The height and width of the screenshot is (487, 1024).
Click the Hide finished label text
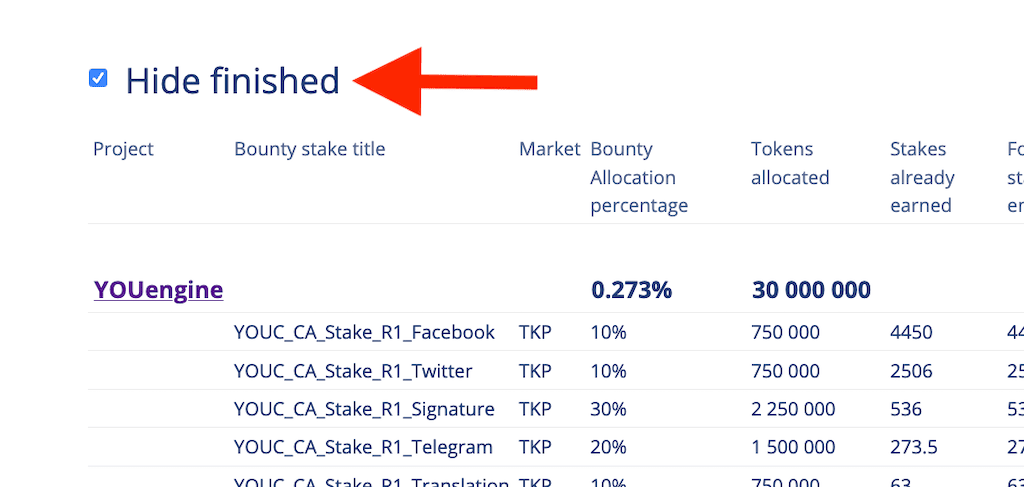tap(232, 81)
